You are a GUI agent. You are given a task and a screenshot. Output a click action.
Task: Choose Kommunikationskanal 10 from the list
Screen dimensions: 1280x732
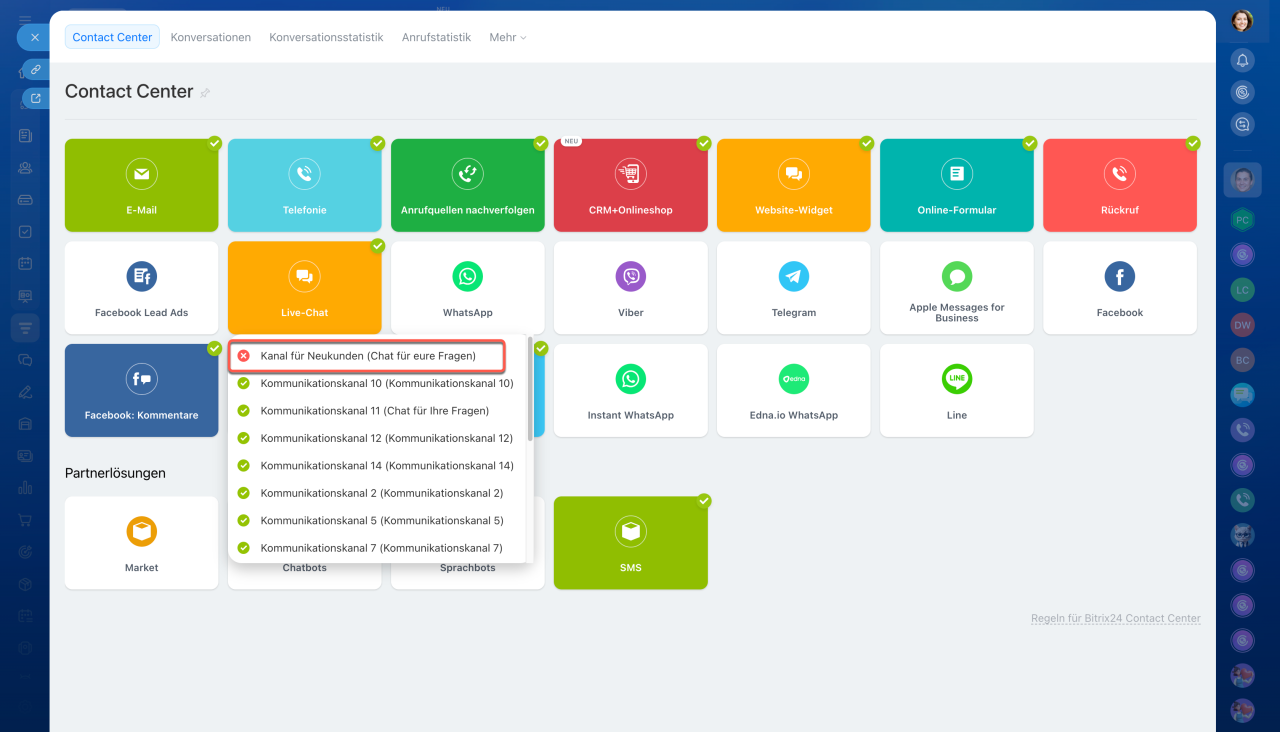(x=386, y=384)
